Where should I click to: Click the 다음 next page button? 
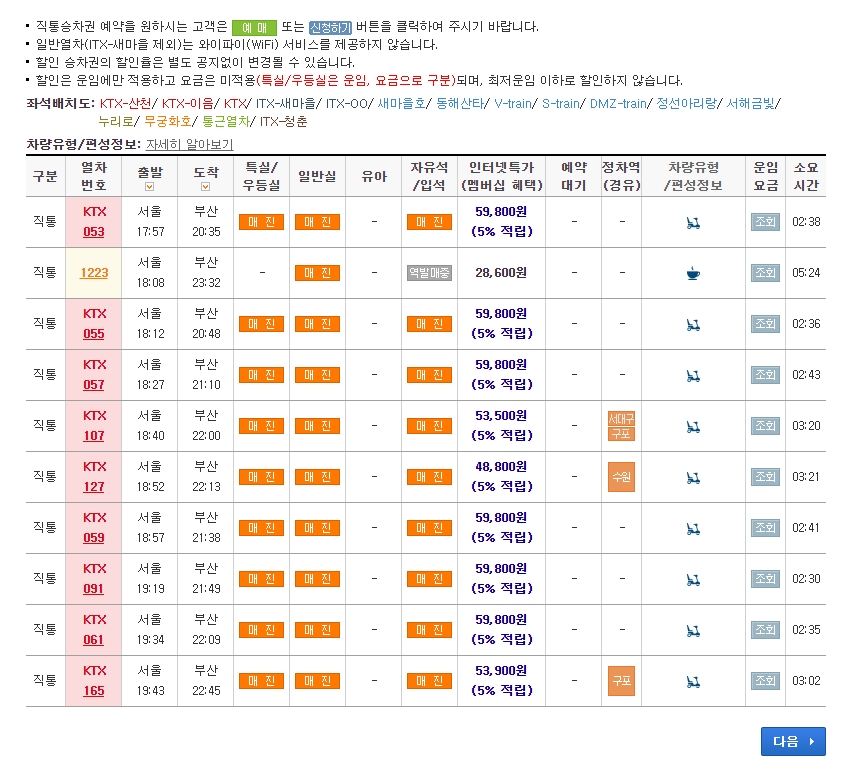tap(793, 741)
